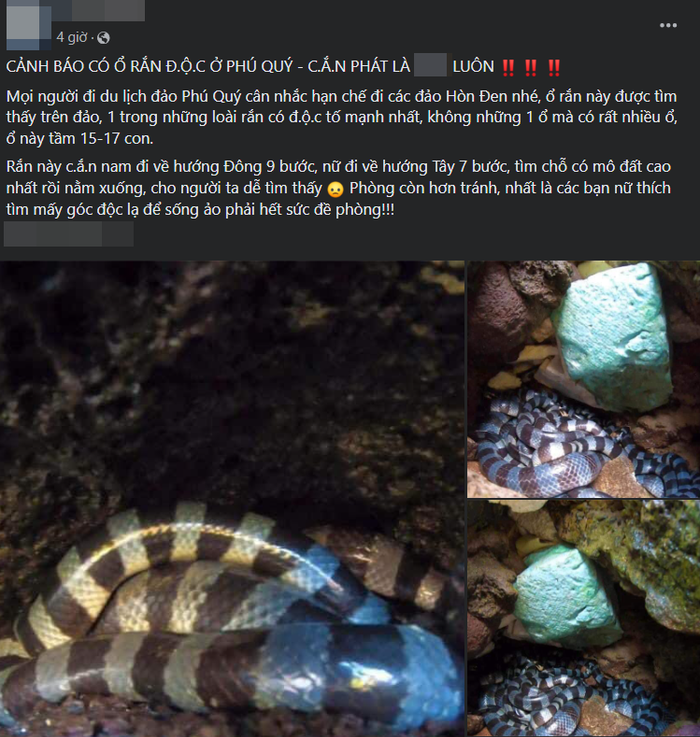700x737 pixels.
Task: Open the top-right photo with teal rock
Action: (583, 379)
